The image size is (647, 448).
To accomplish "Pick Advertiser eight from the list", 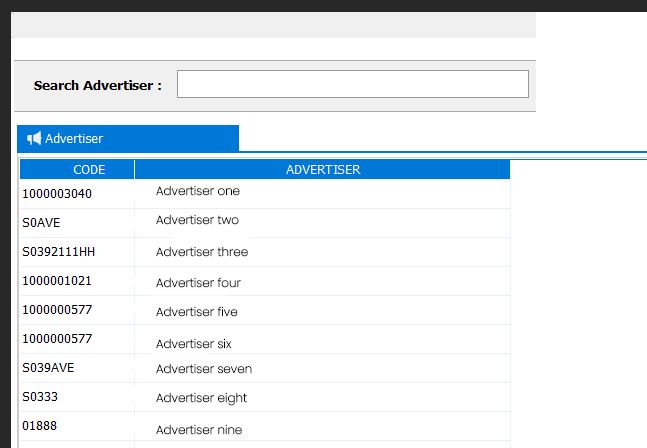I will coord(201,398).
